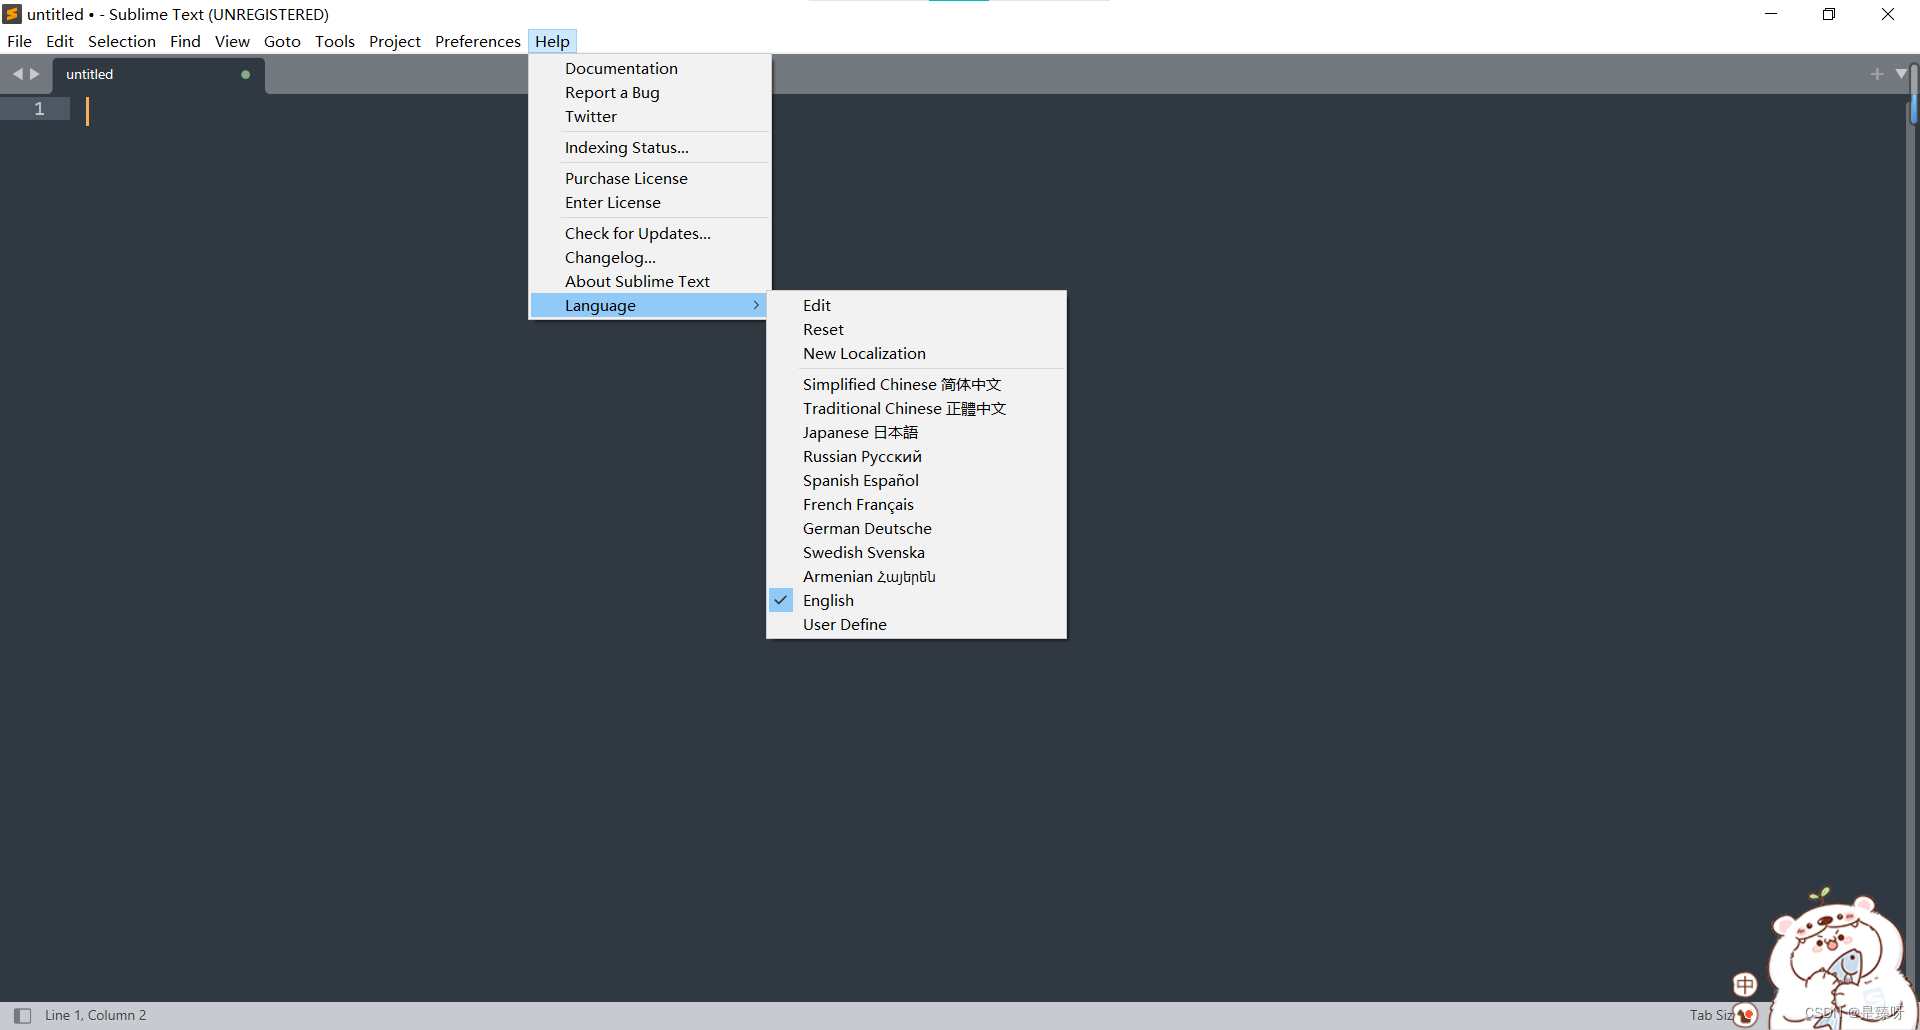1920x1030 pixels.
Task: Choose Report a Bug
Action: pos(650,92)
